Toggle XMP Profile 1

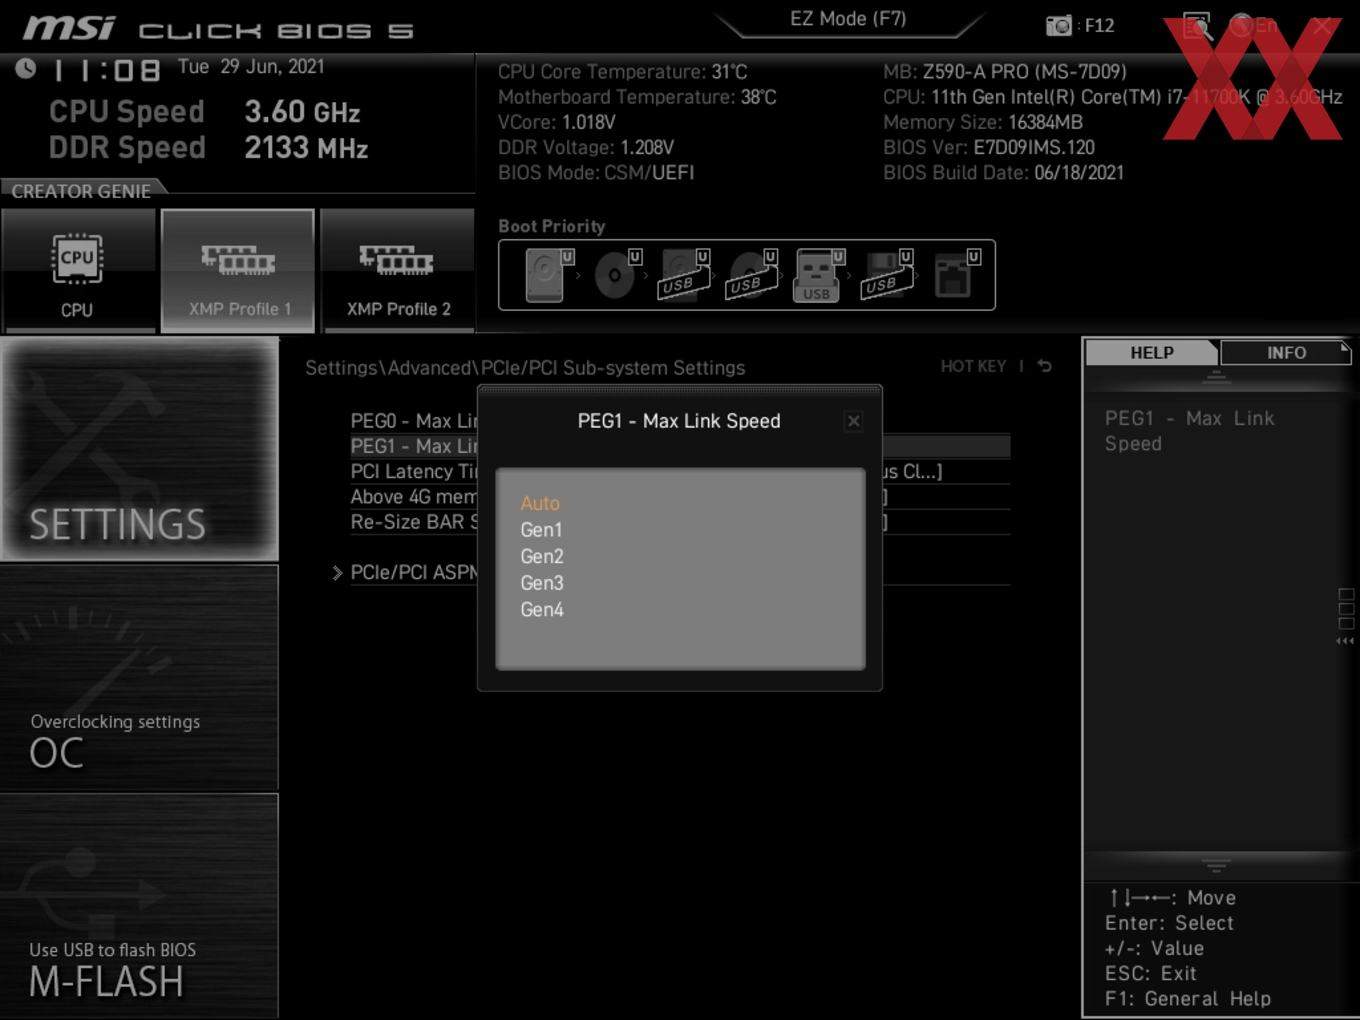pos(238,270)
